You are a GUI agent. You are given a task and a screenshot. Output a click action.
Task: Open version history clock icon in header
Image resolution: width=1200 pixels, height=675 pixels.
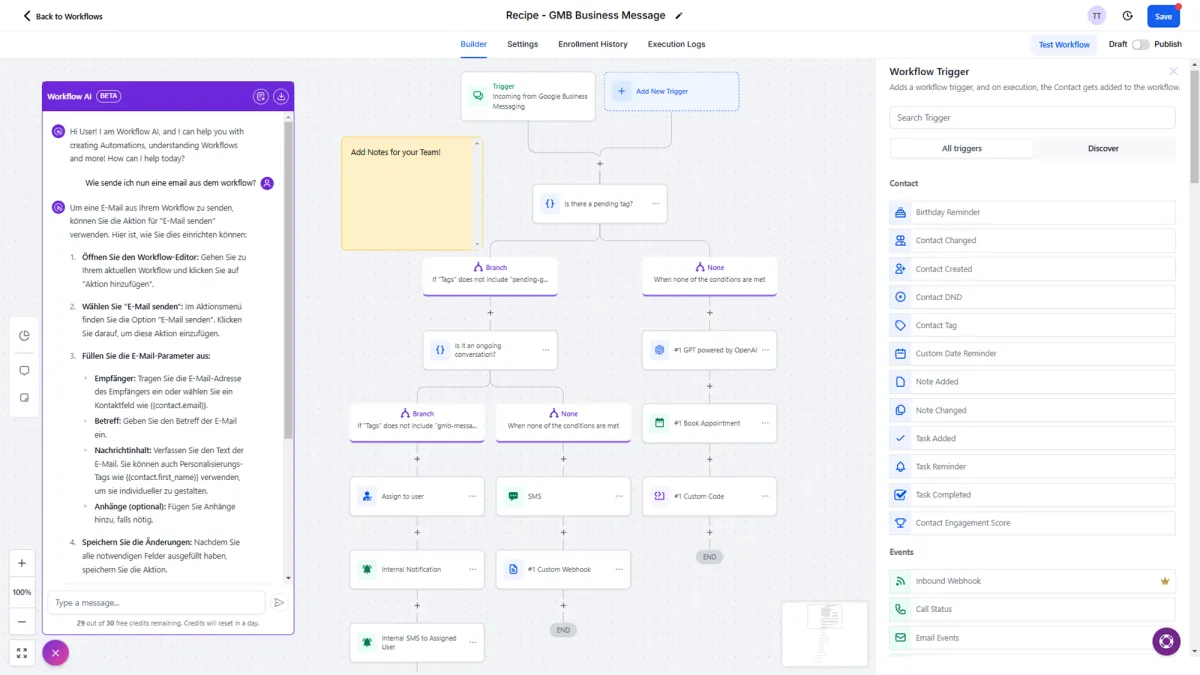(1128, 16)
